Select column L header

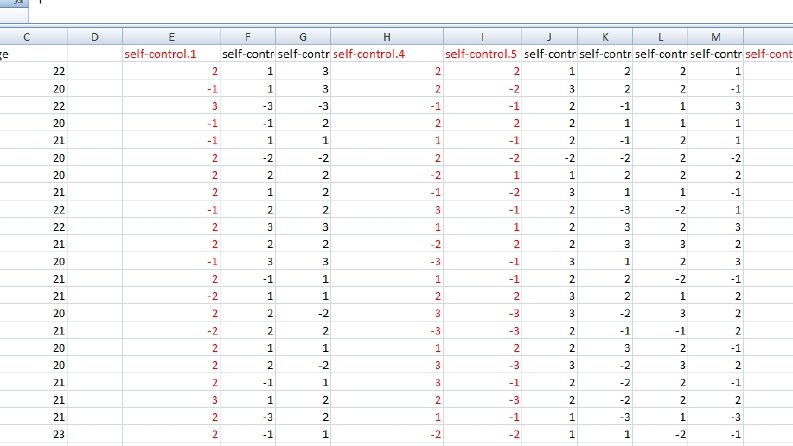coord(660,37)
